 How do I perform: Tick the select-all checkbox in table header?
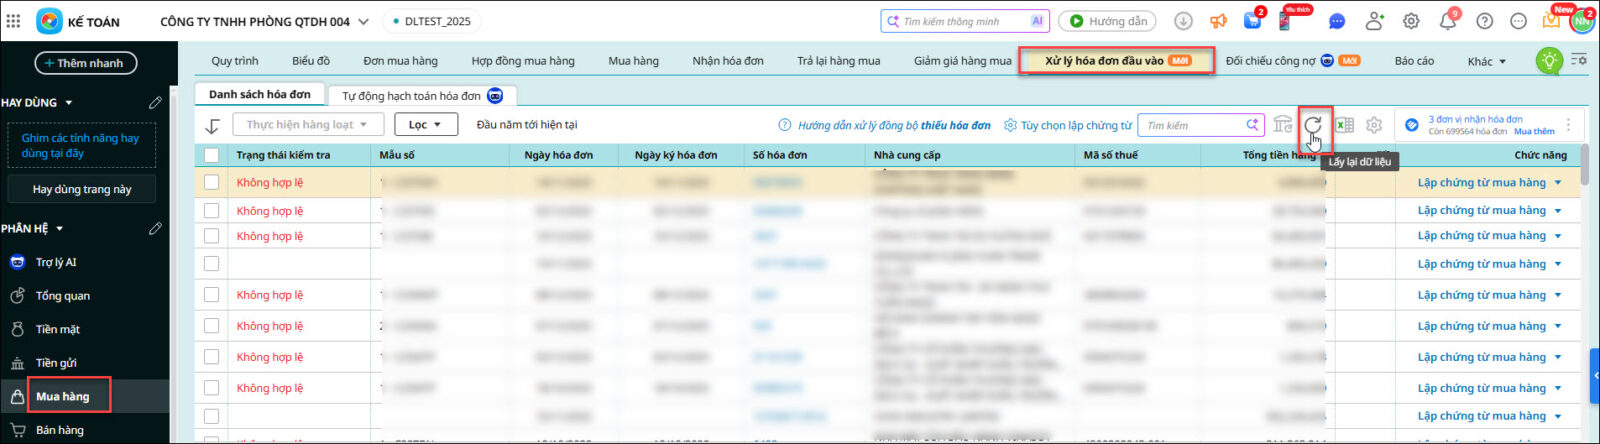pos(211,155)
